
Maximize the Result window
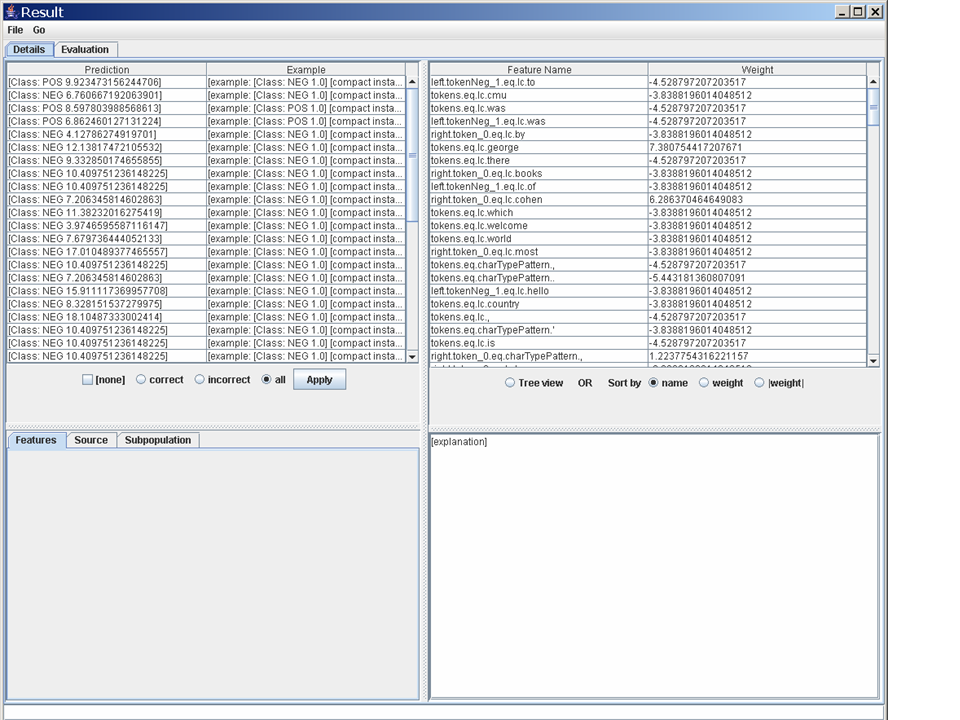click(858, 12)
